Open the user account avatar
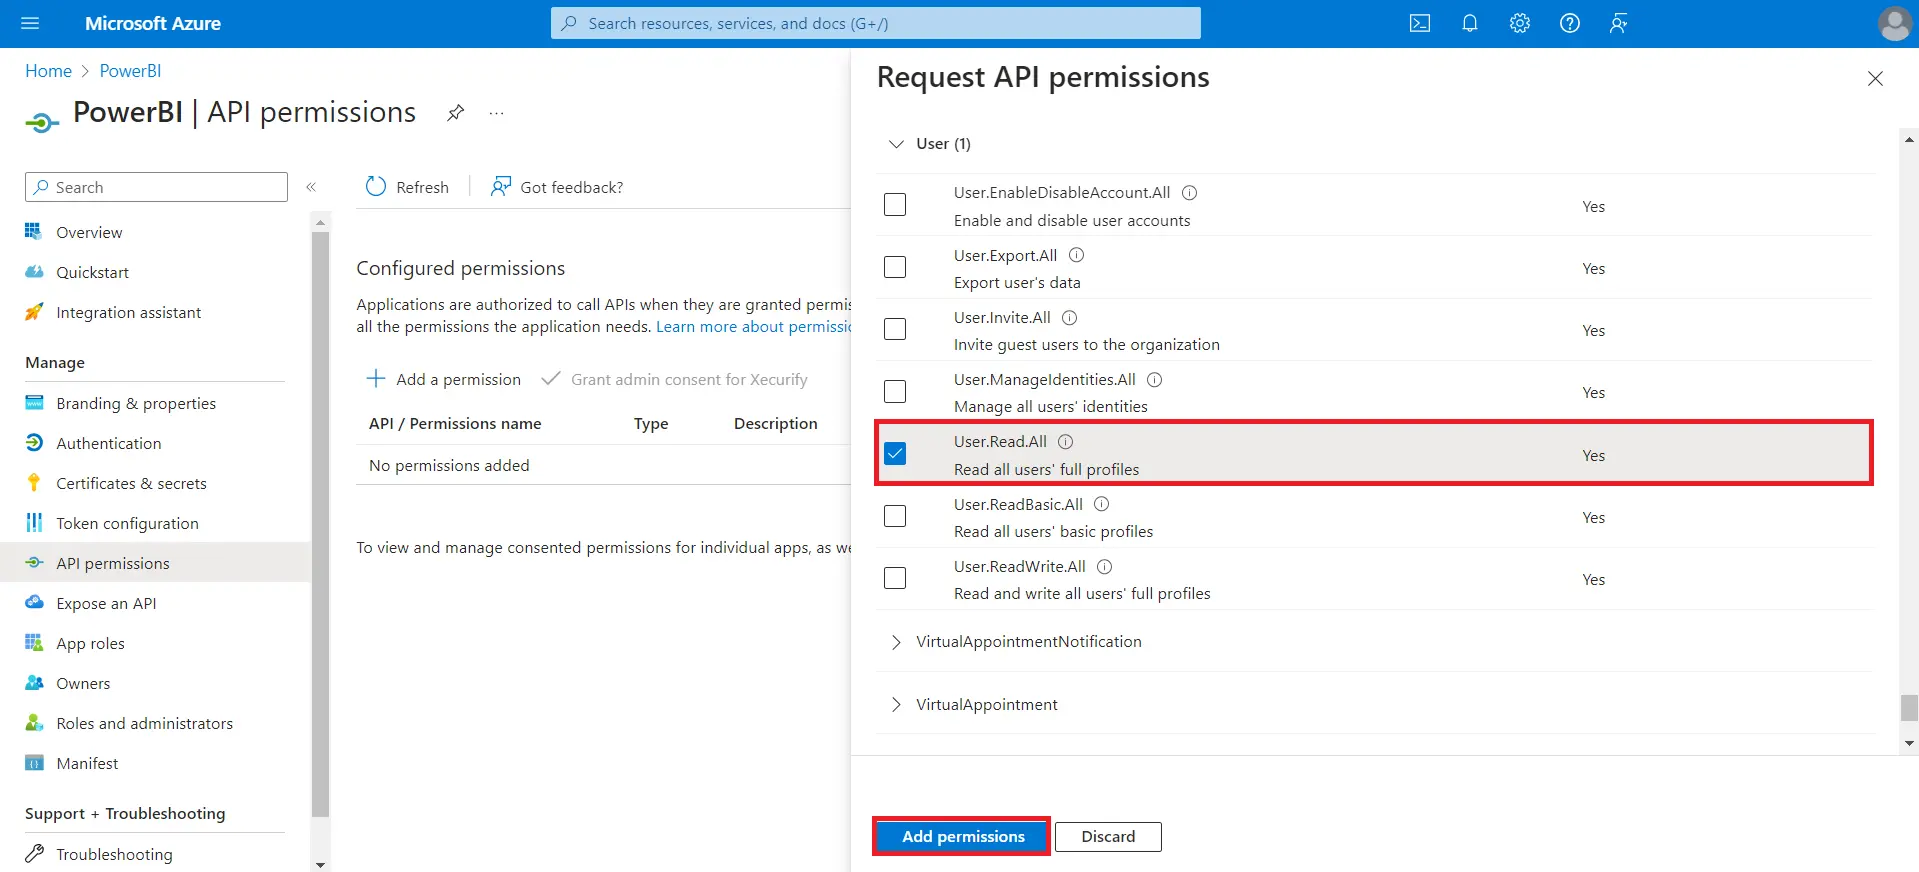This screenshot has height=872, width=1919. pyautogui.click(x=1894, y=24)
